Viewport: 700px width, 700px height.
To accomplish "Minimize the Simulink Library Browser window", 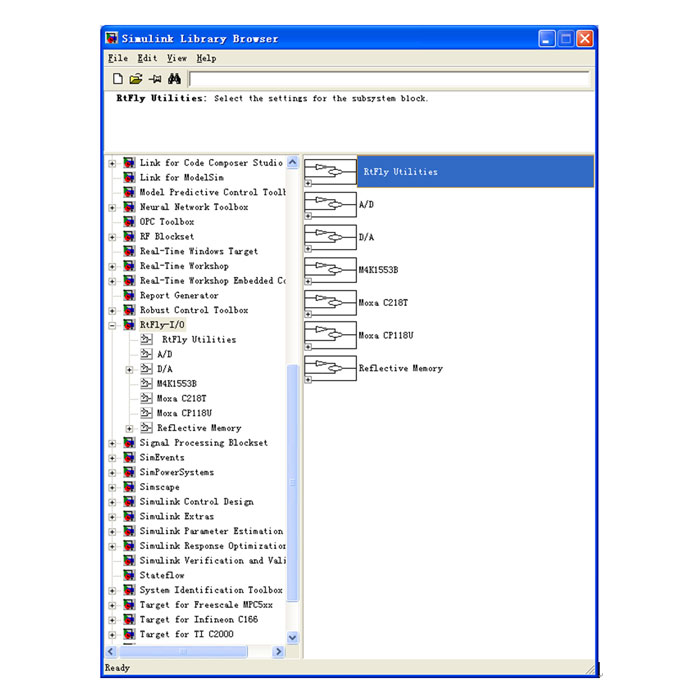I will 546,39.
